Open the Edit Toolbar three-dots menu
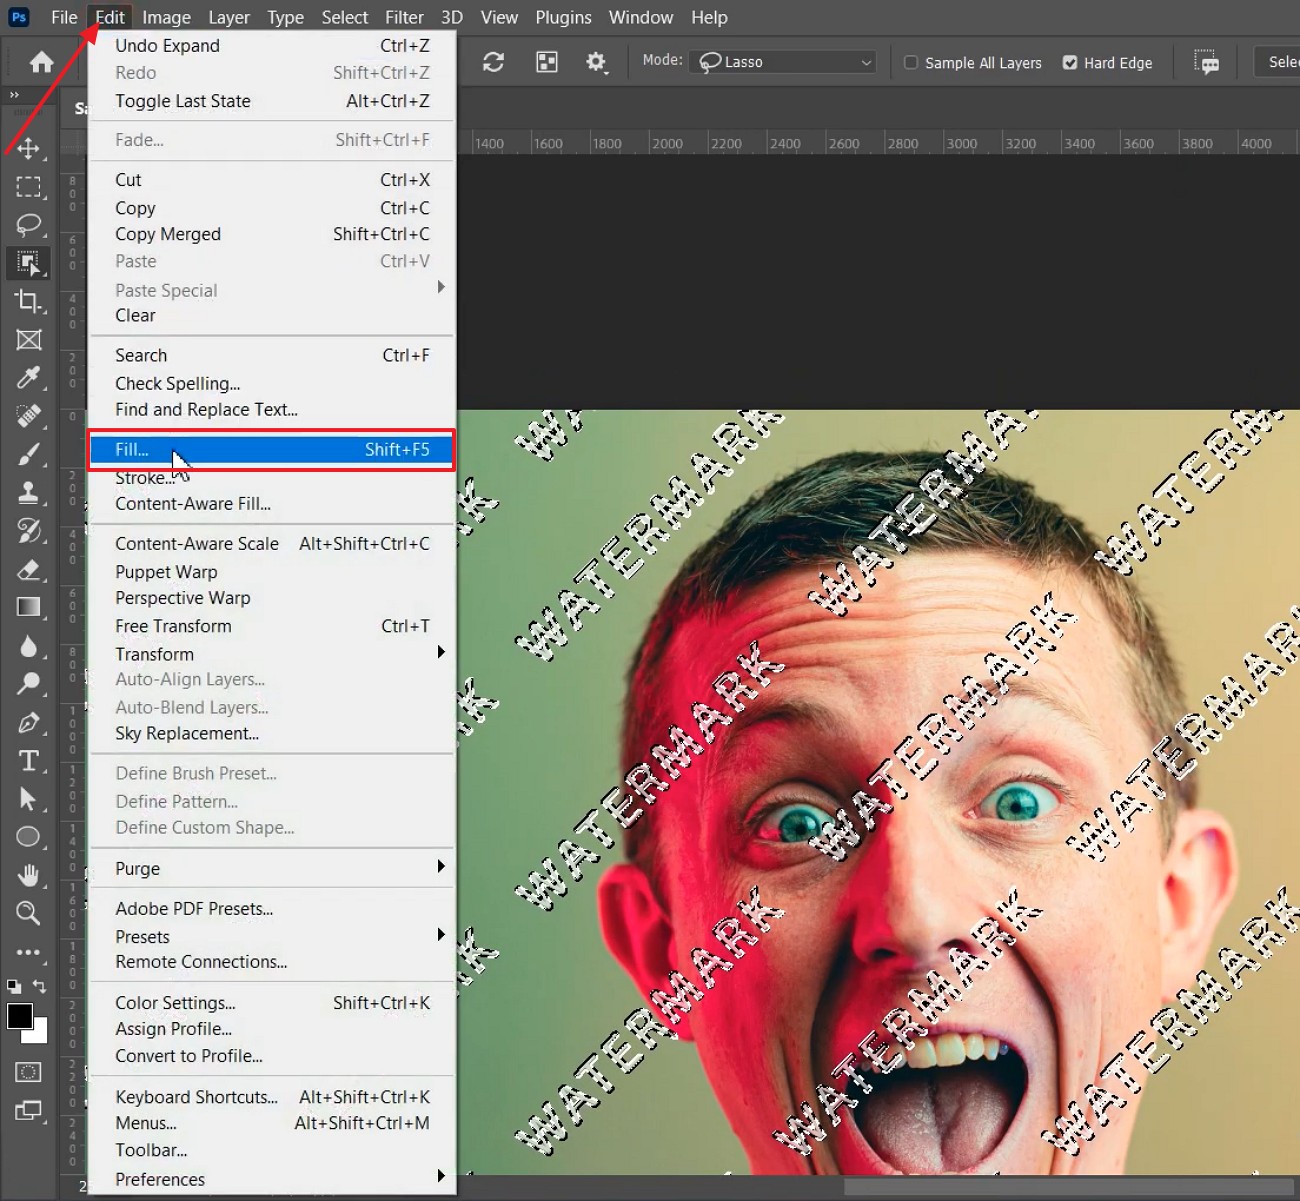Viewport: 1300px width, 1201px height. pyautogui.click(x=28, y=952)
